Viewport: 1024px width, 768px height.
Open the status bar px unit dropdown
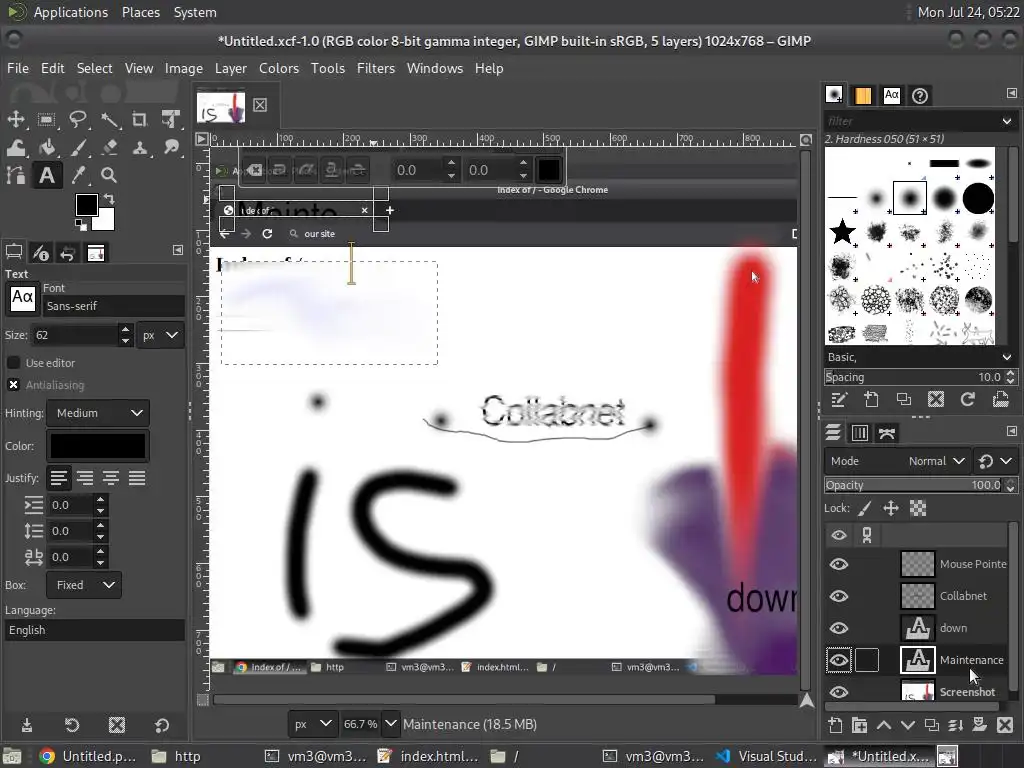313,724
